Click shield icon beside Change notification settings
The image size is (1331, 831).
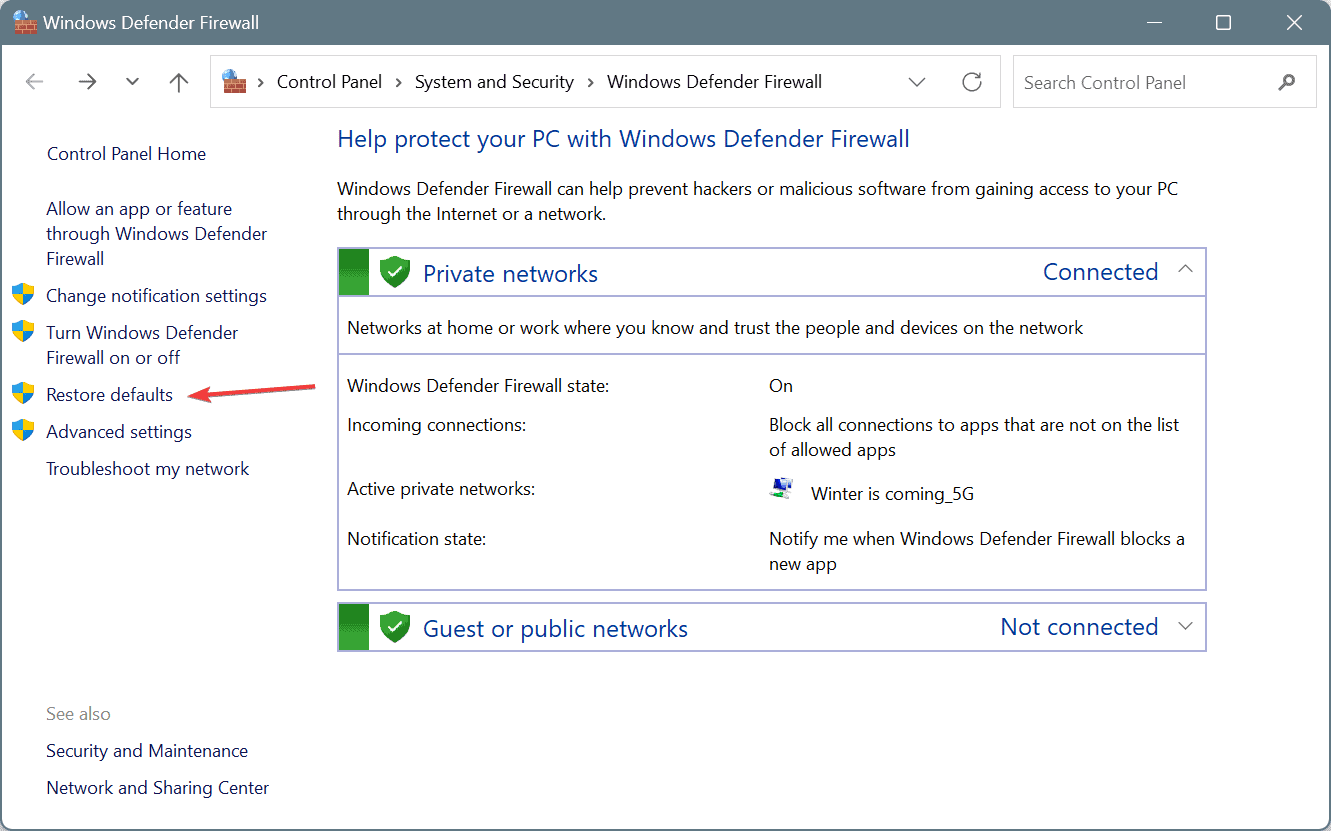(x=23, y=294)
